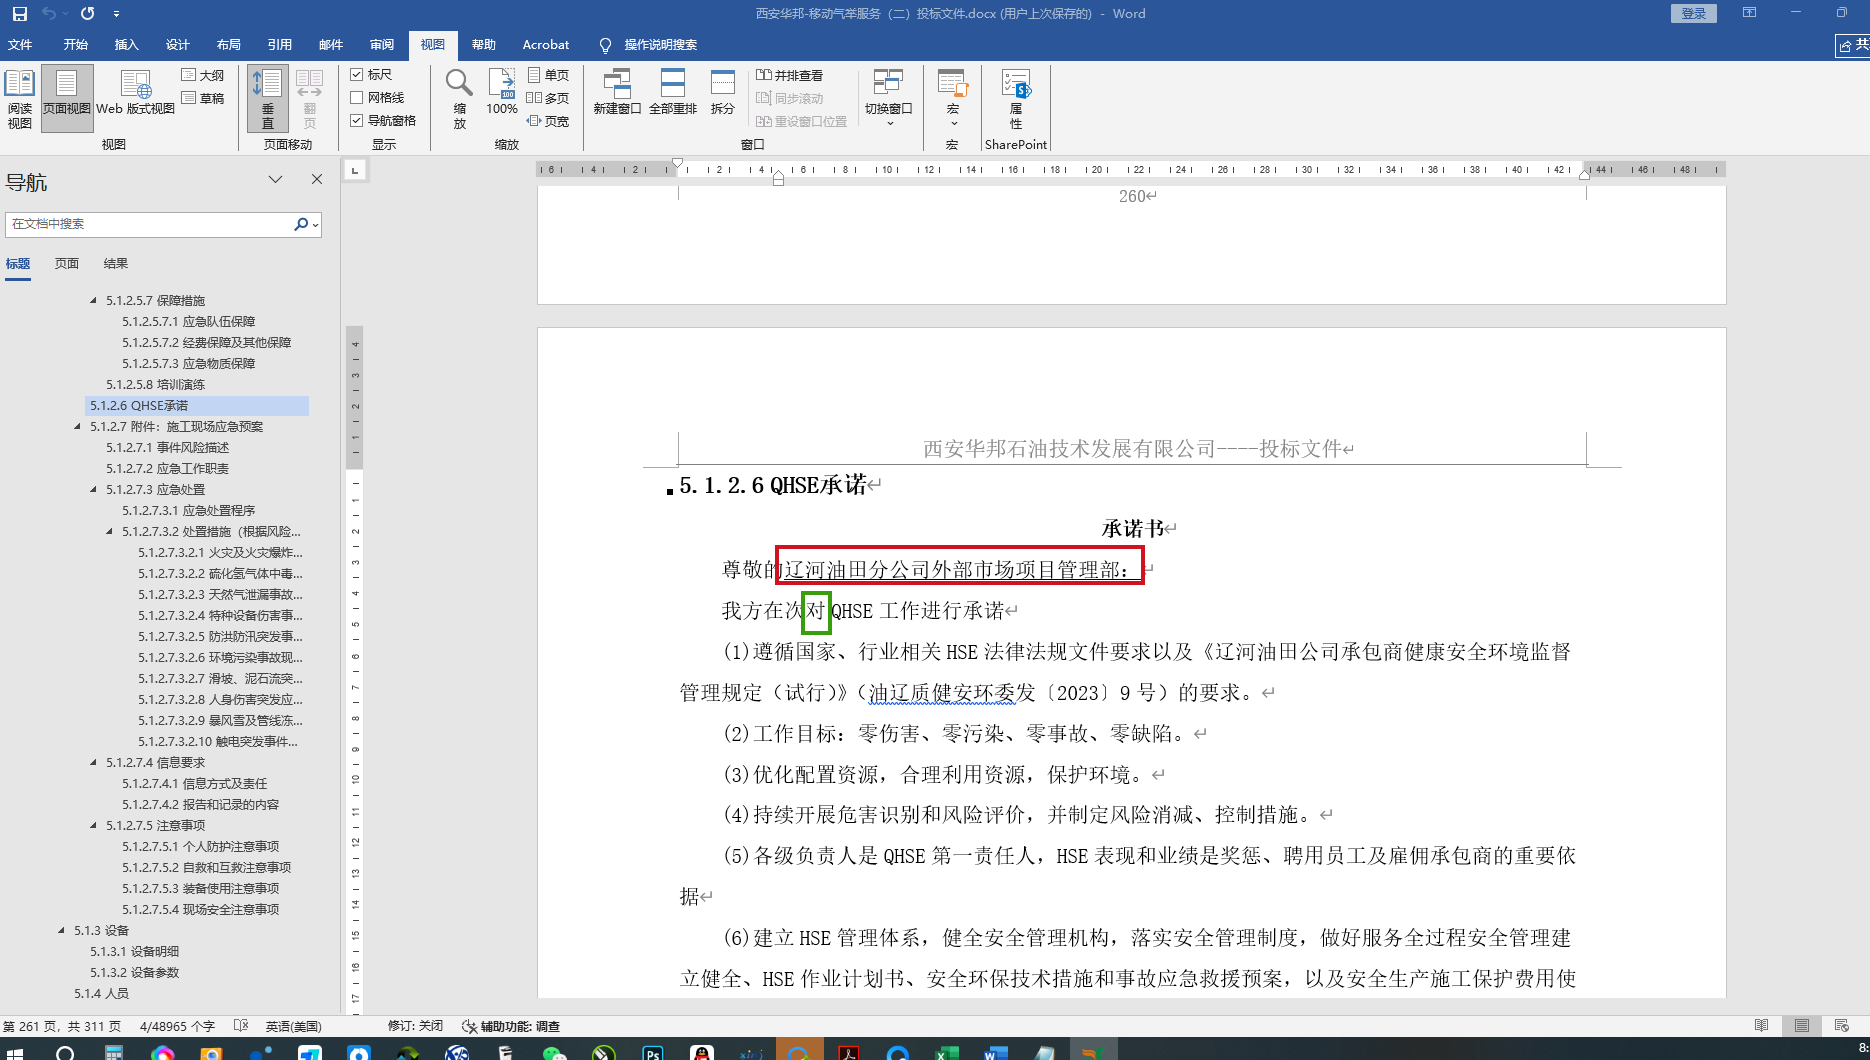This screenshot has height=1060, width=1870.
Task: Check the 网格线 gridlines checkbox
Action: point(357,98)
